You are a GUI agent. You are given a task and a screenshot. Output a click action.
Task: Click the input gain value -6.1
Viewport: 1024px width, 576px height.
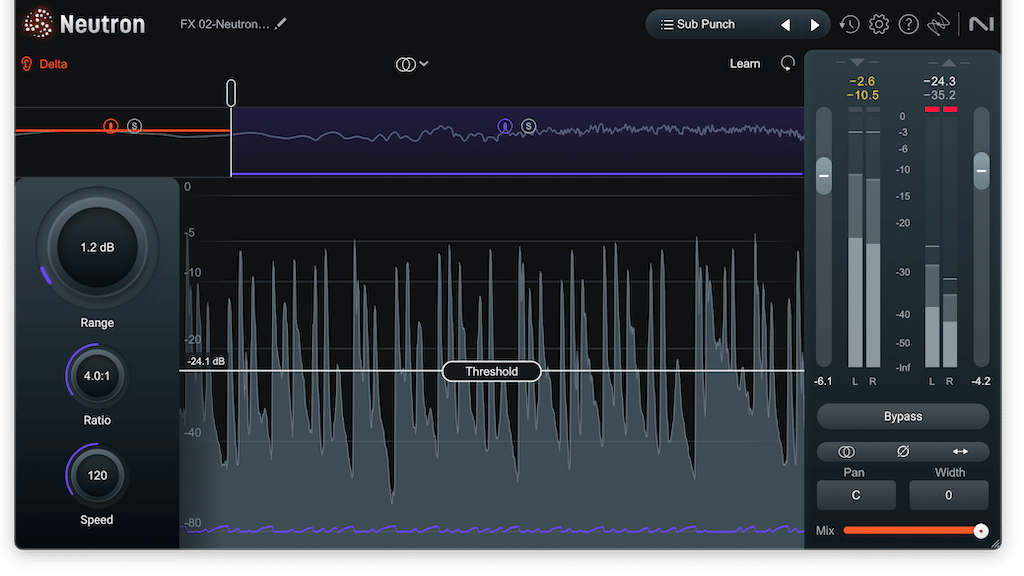click(x=823, y=381)
